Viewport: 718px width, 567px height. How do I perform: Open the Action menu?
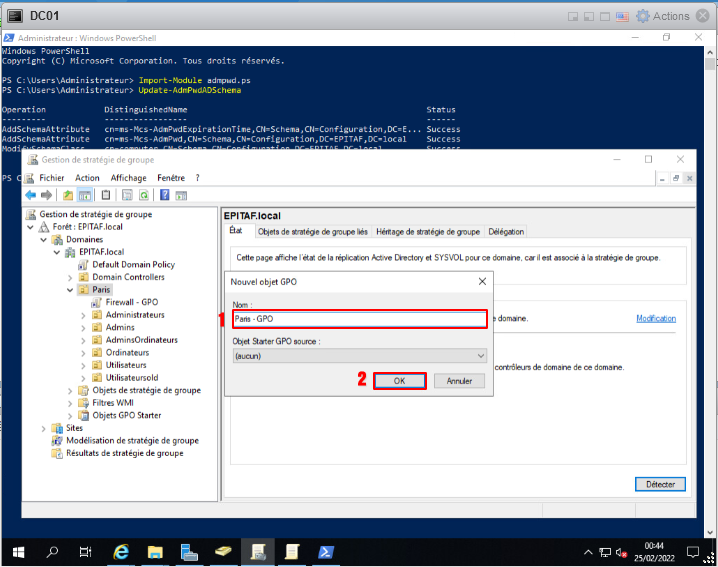tap(87, 178)
